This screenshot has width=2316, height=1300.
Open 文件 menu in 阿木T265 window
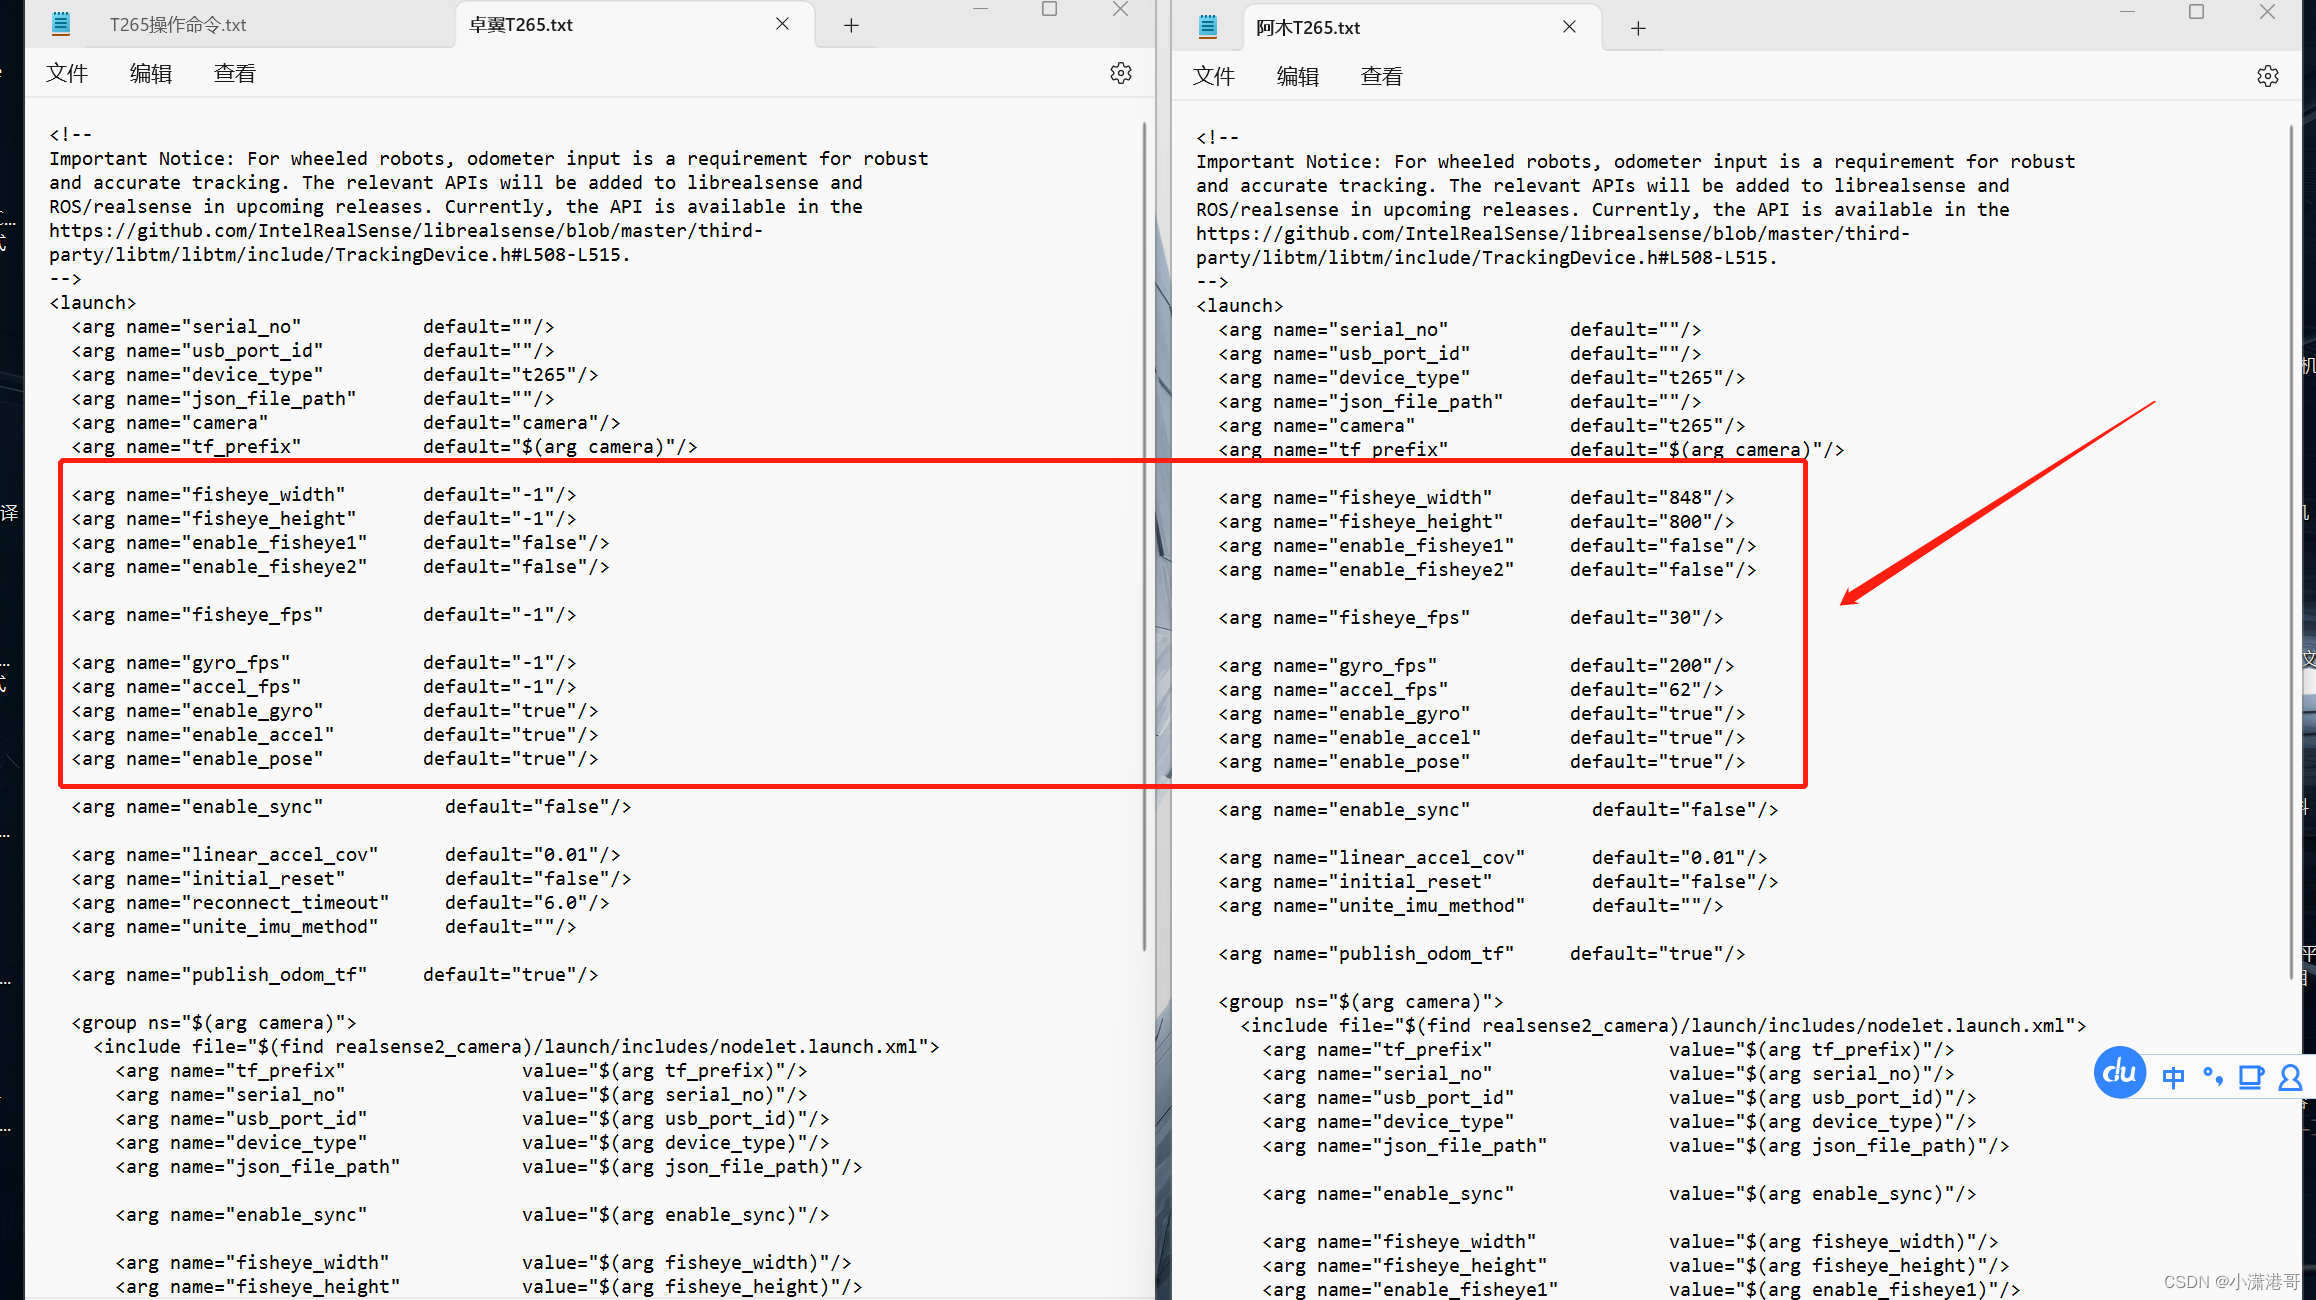(x=1214, y=76)
